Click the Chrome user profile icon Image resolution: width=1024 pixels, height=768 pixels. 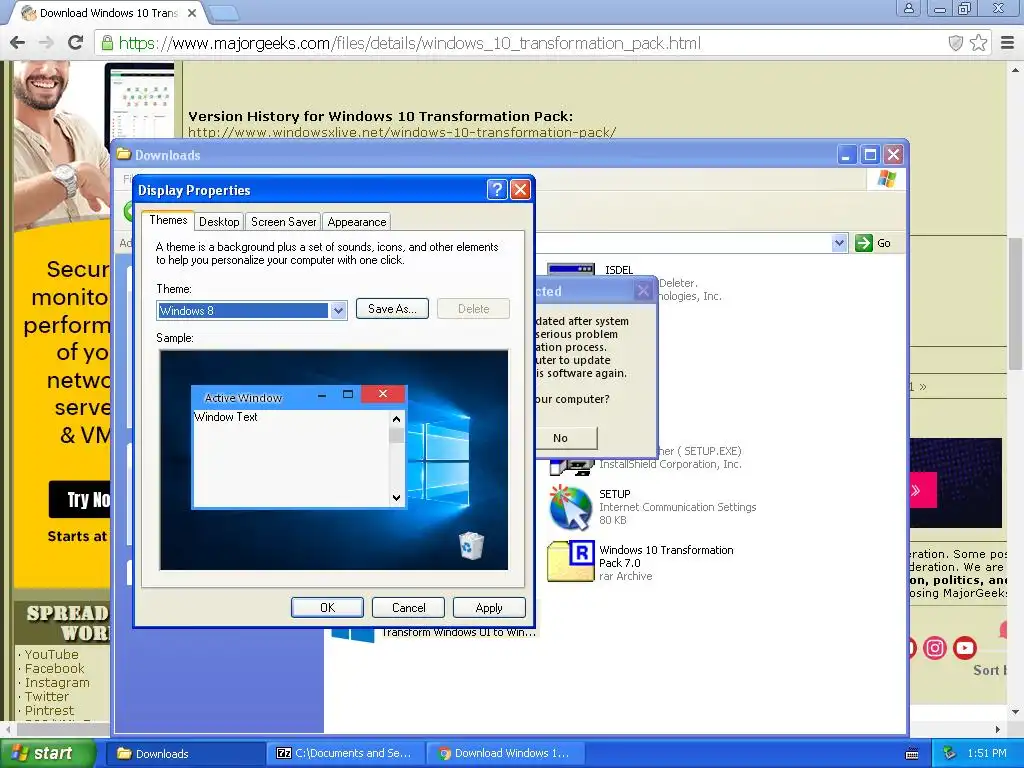tap(908, 8)
